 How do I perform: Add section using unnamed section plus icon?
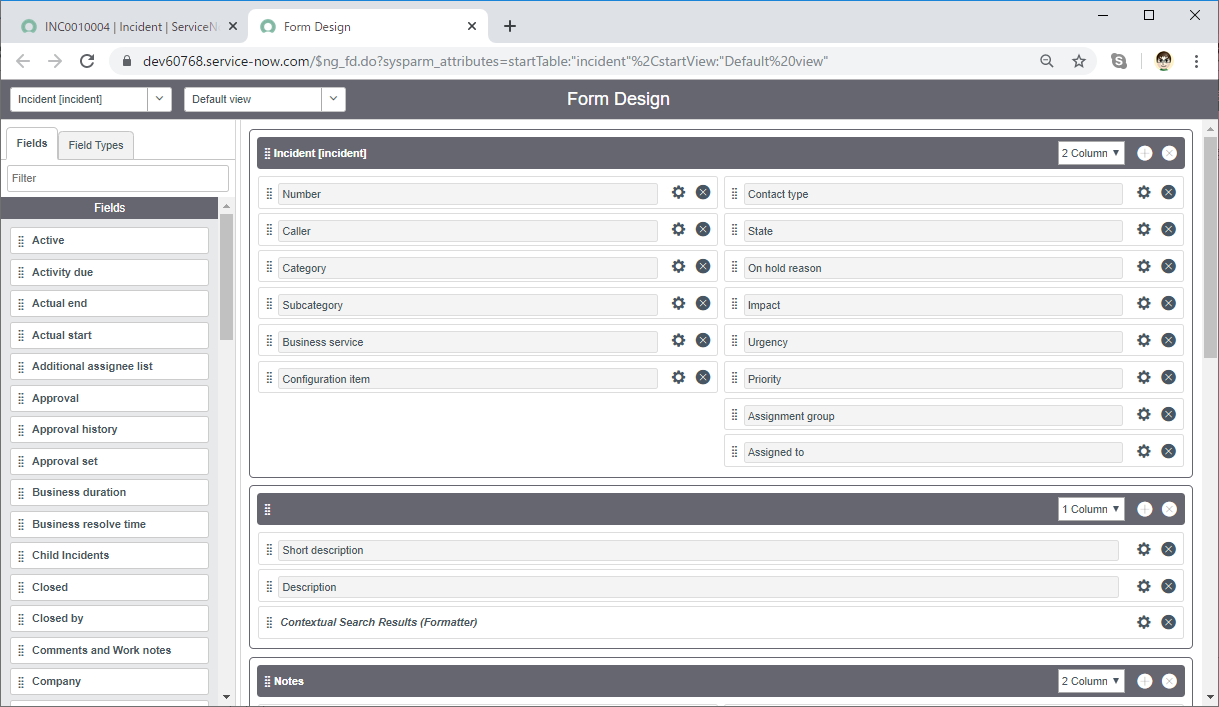click(x=1145, y=509)
